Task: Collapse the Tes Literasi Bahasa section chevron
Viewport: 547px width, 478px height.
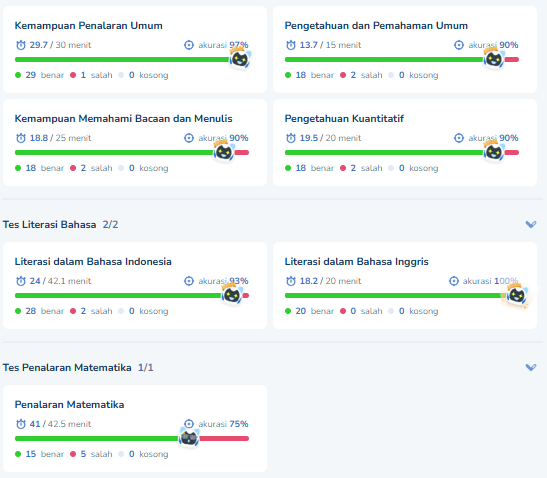Action: [x=531, y=224]
